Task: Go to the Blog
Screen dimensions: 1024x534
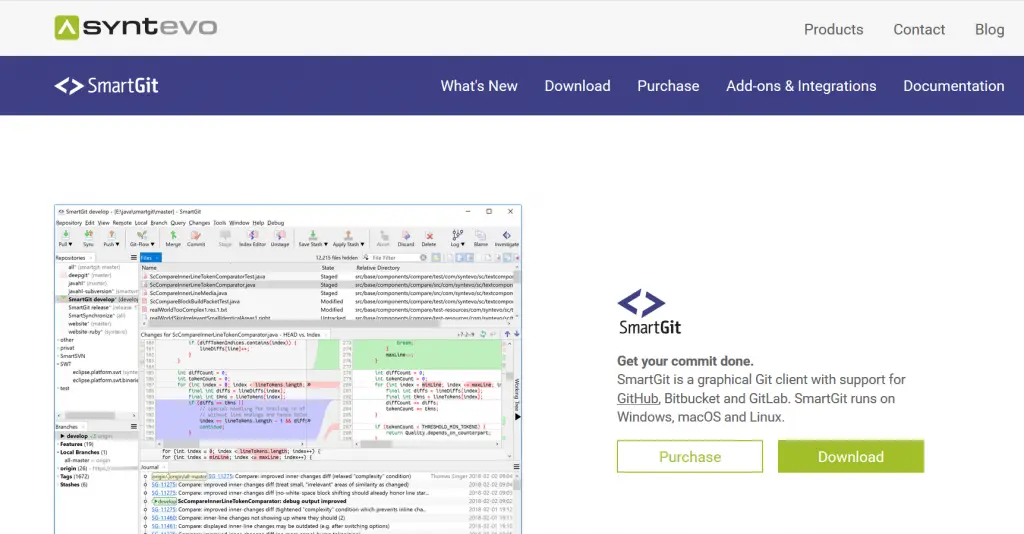Action: click(989, 29)
